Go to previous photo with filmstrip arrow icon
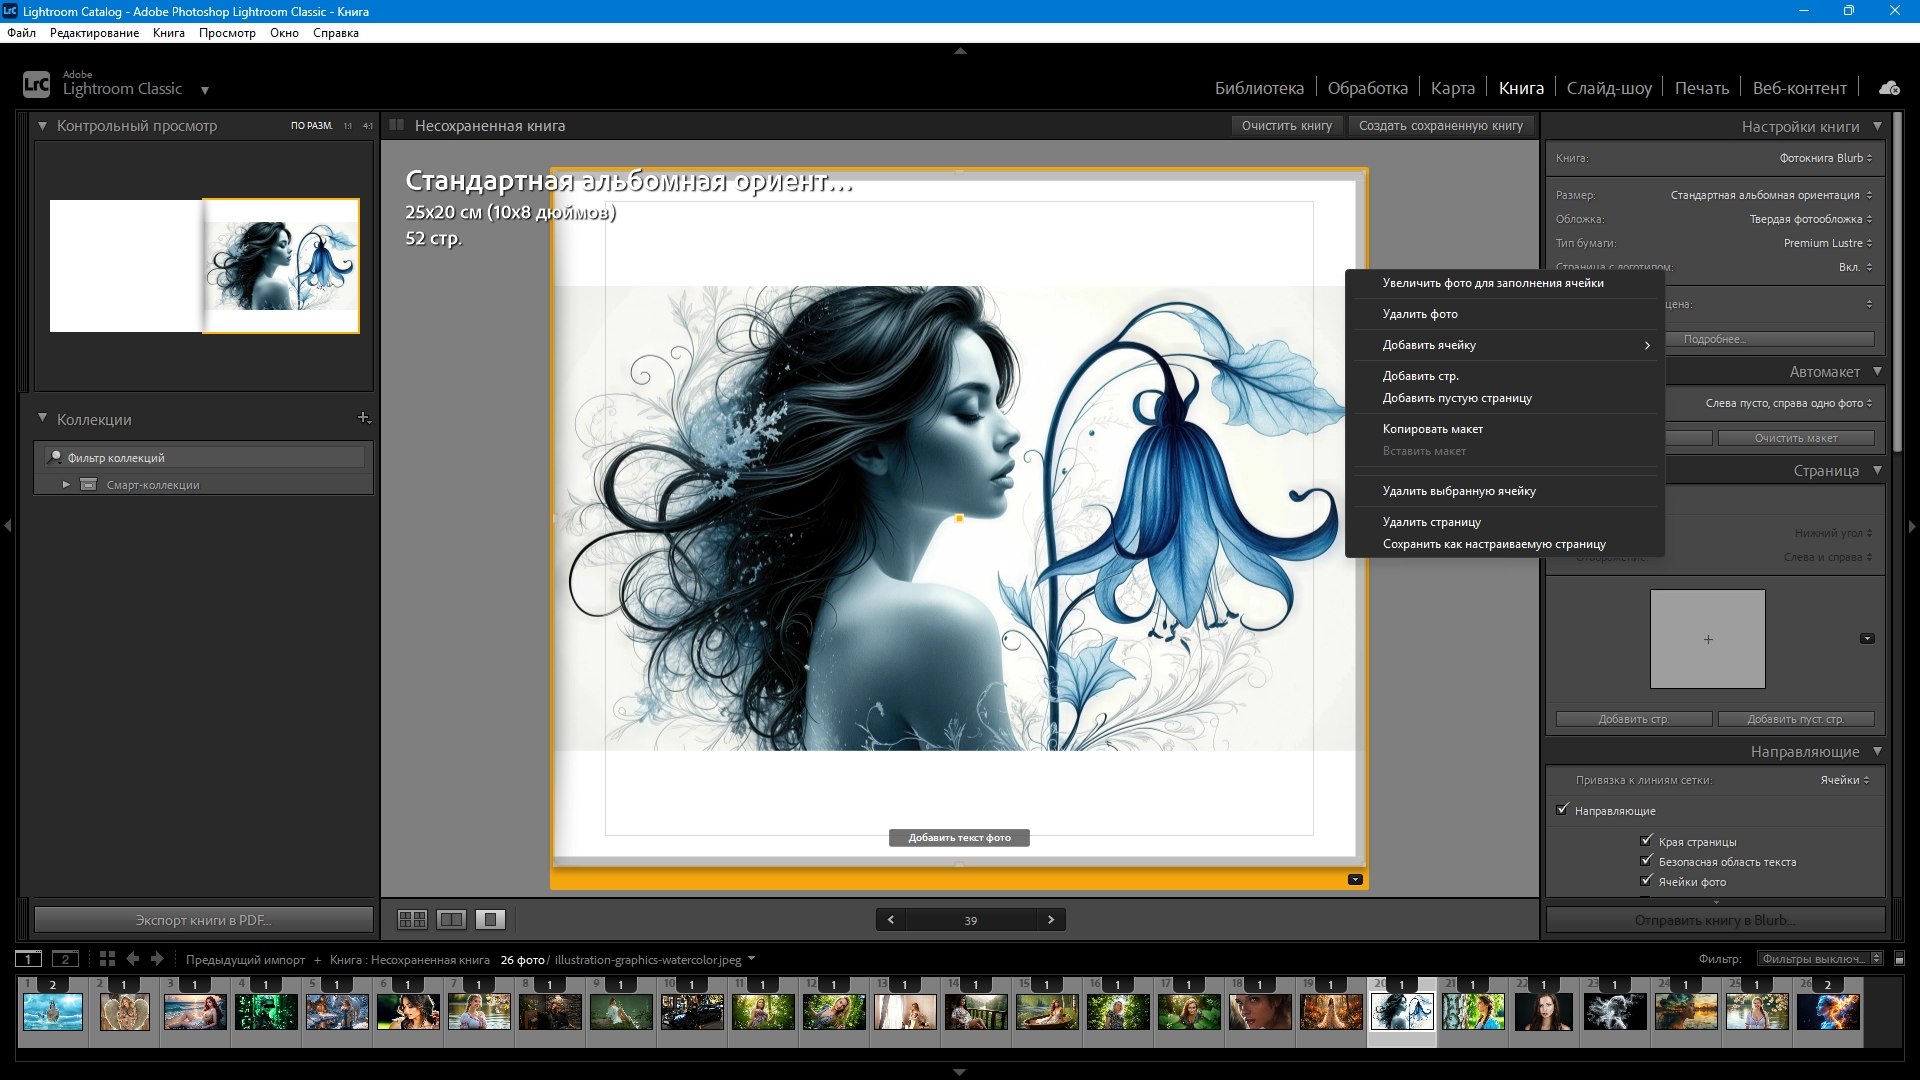 [133, 958]
